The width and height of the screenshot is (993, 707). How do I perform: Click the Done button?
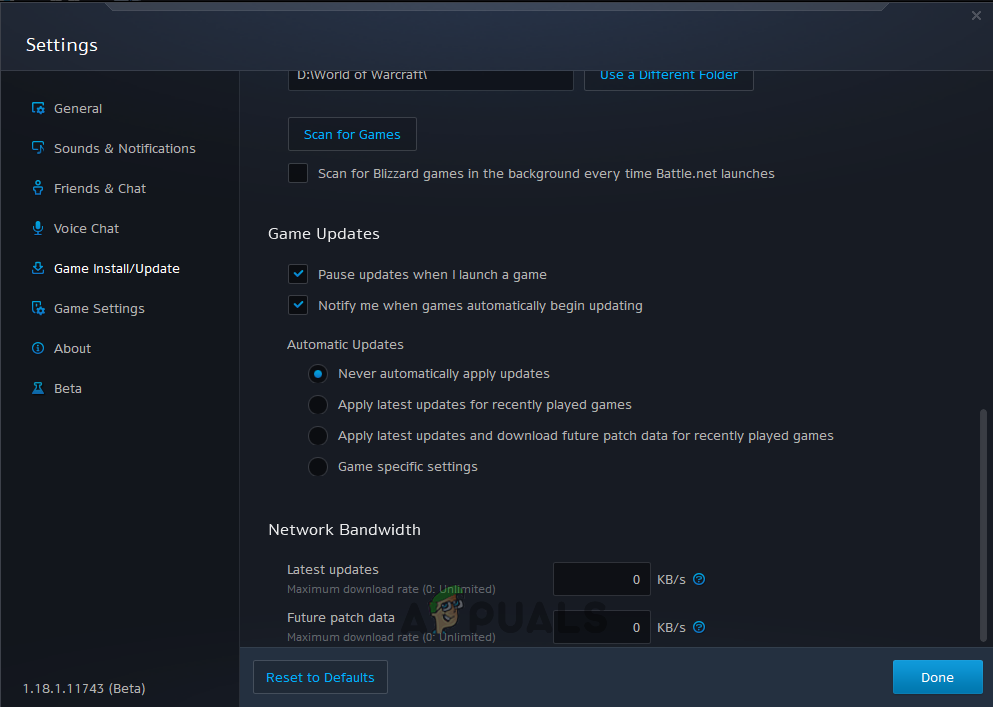coord(937,677)
